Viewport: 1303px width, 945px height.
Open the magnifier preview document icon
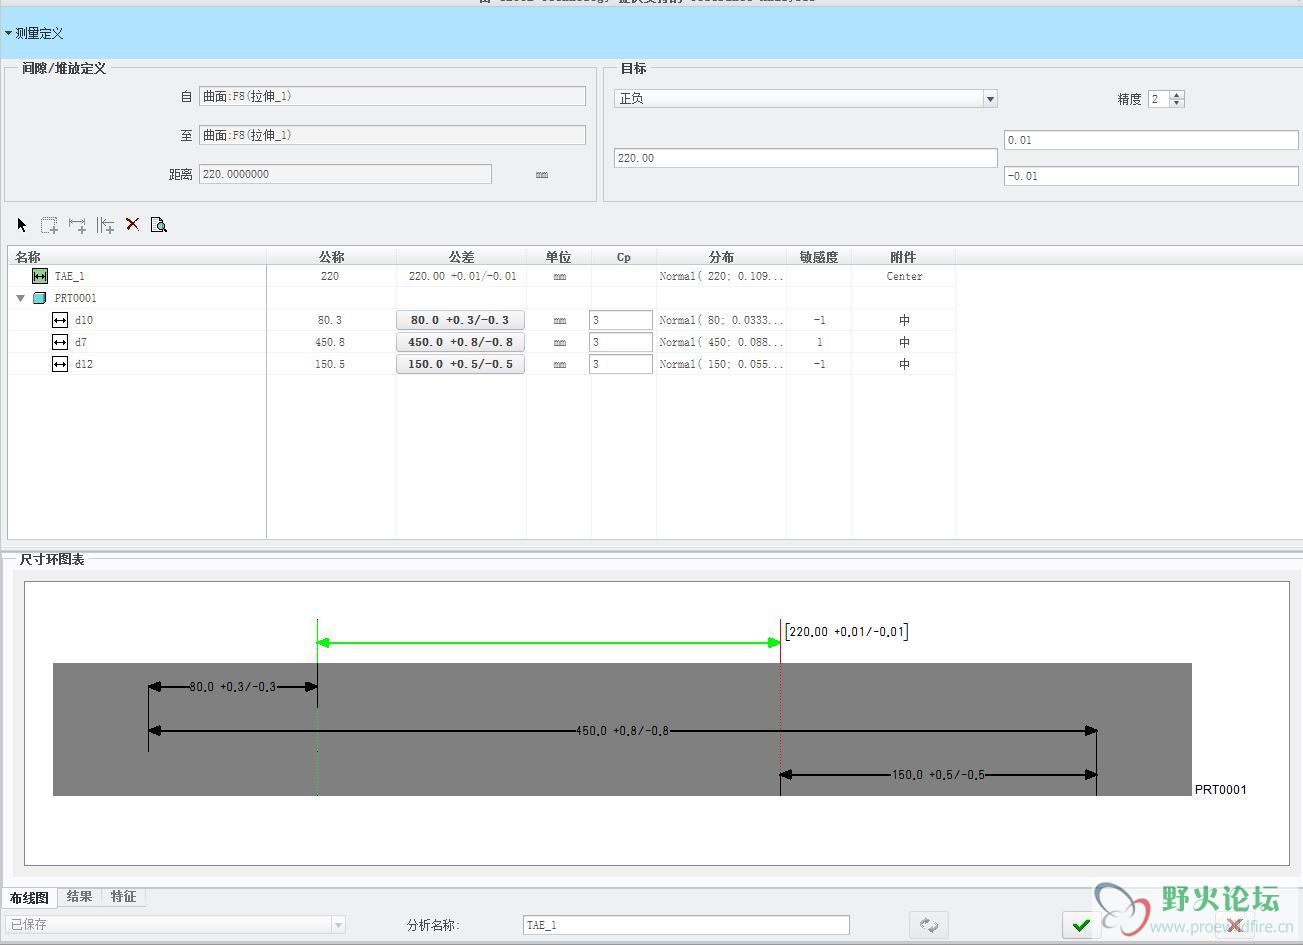pos(159,225)
